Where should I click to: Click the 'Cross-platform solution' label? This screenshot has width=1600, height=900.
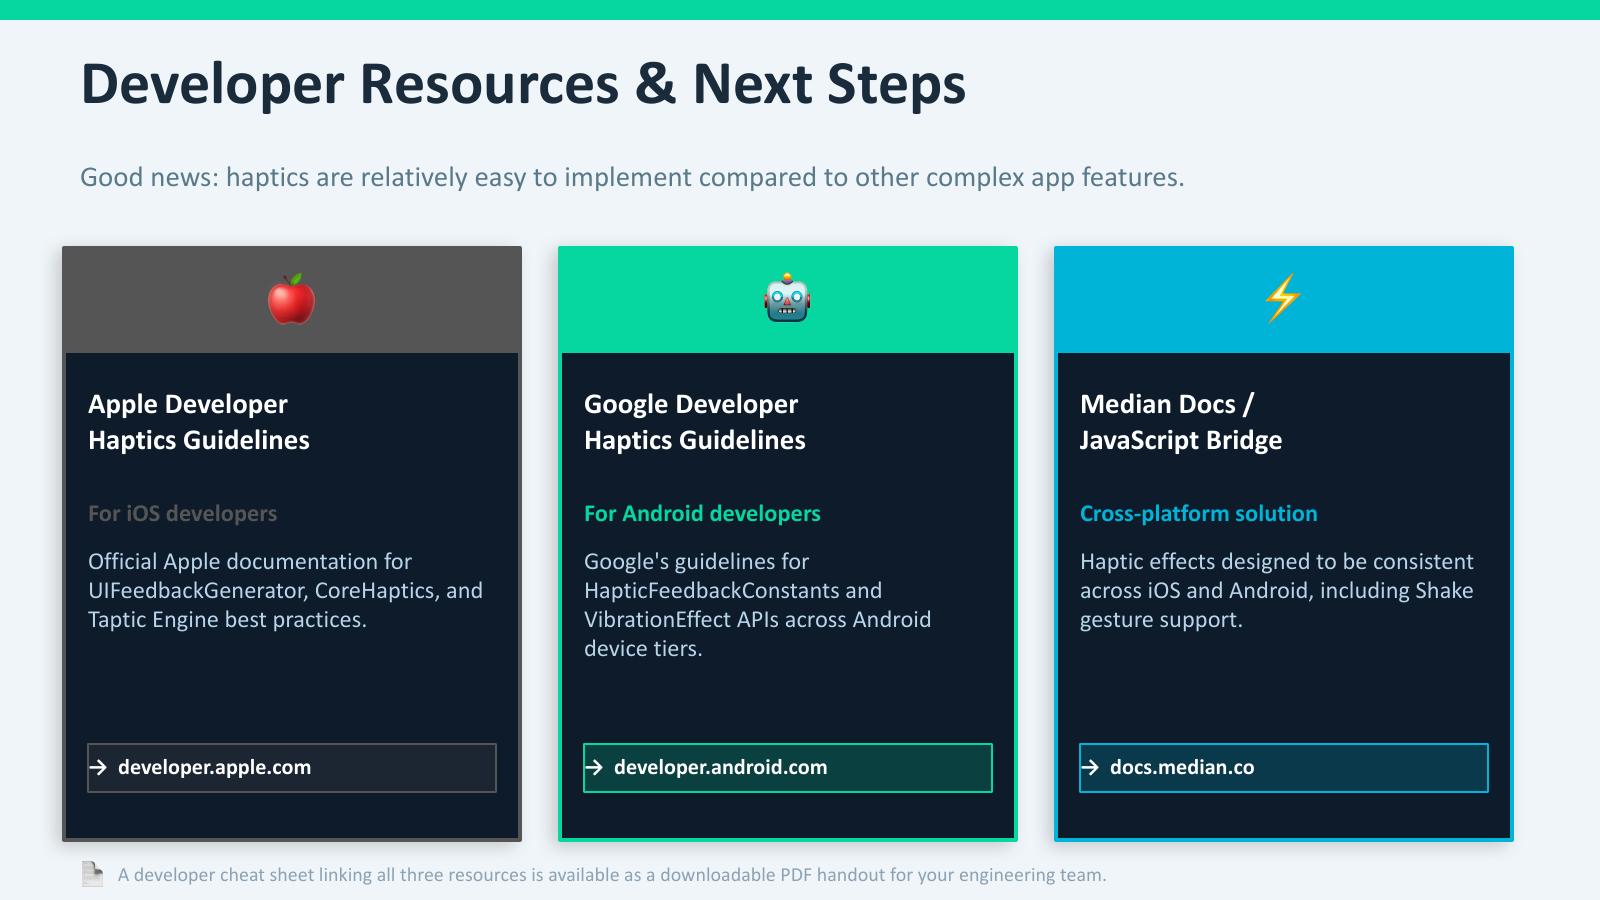click(x=1198, y=513)
